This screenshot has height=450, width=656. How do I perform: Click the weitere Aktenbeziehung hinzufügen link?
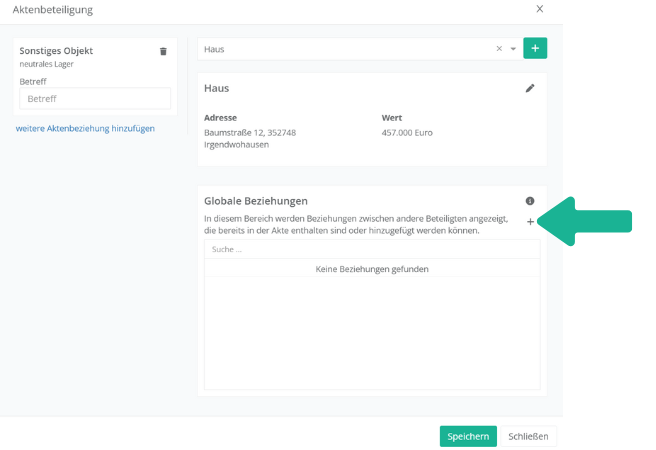click(x=85, y=128)
